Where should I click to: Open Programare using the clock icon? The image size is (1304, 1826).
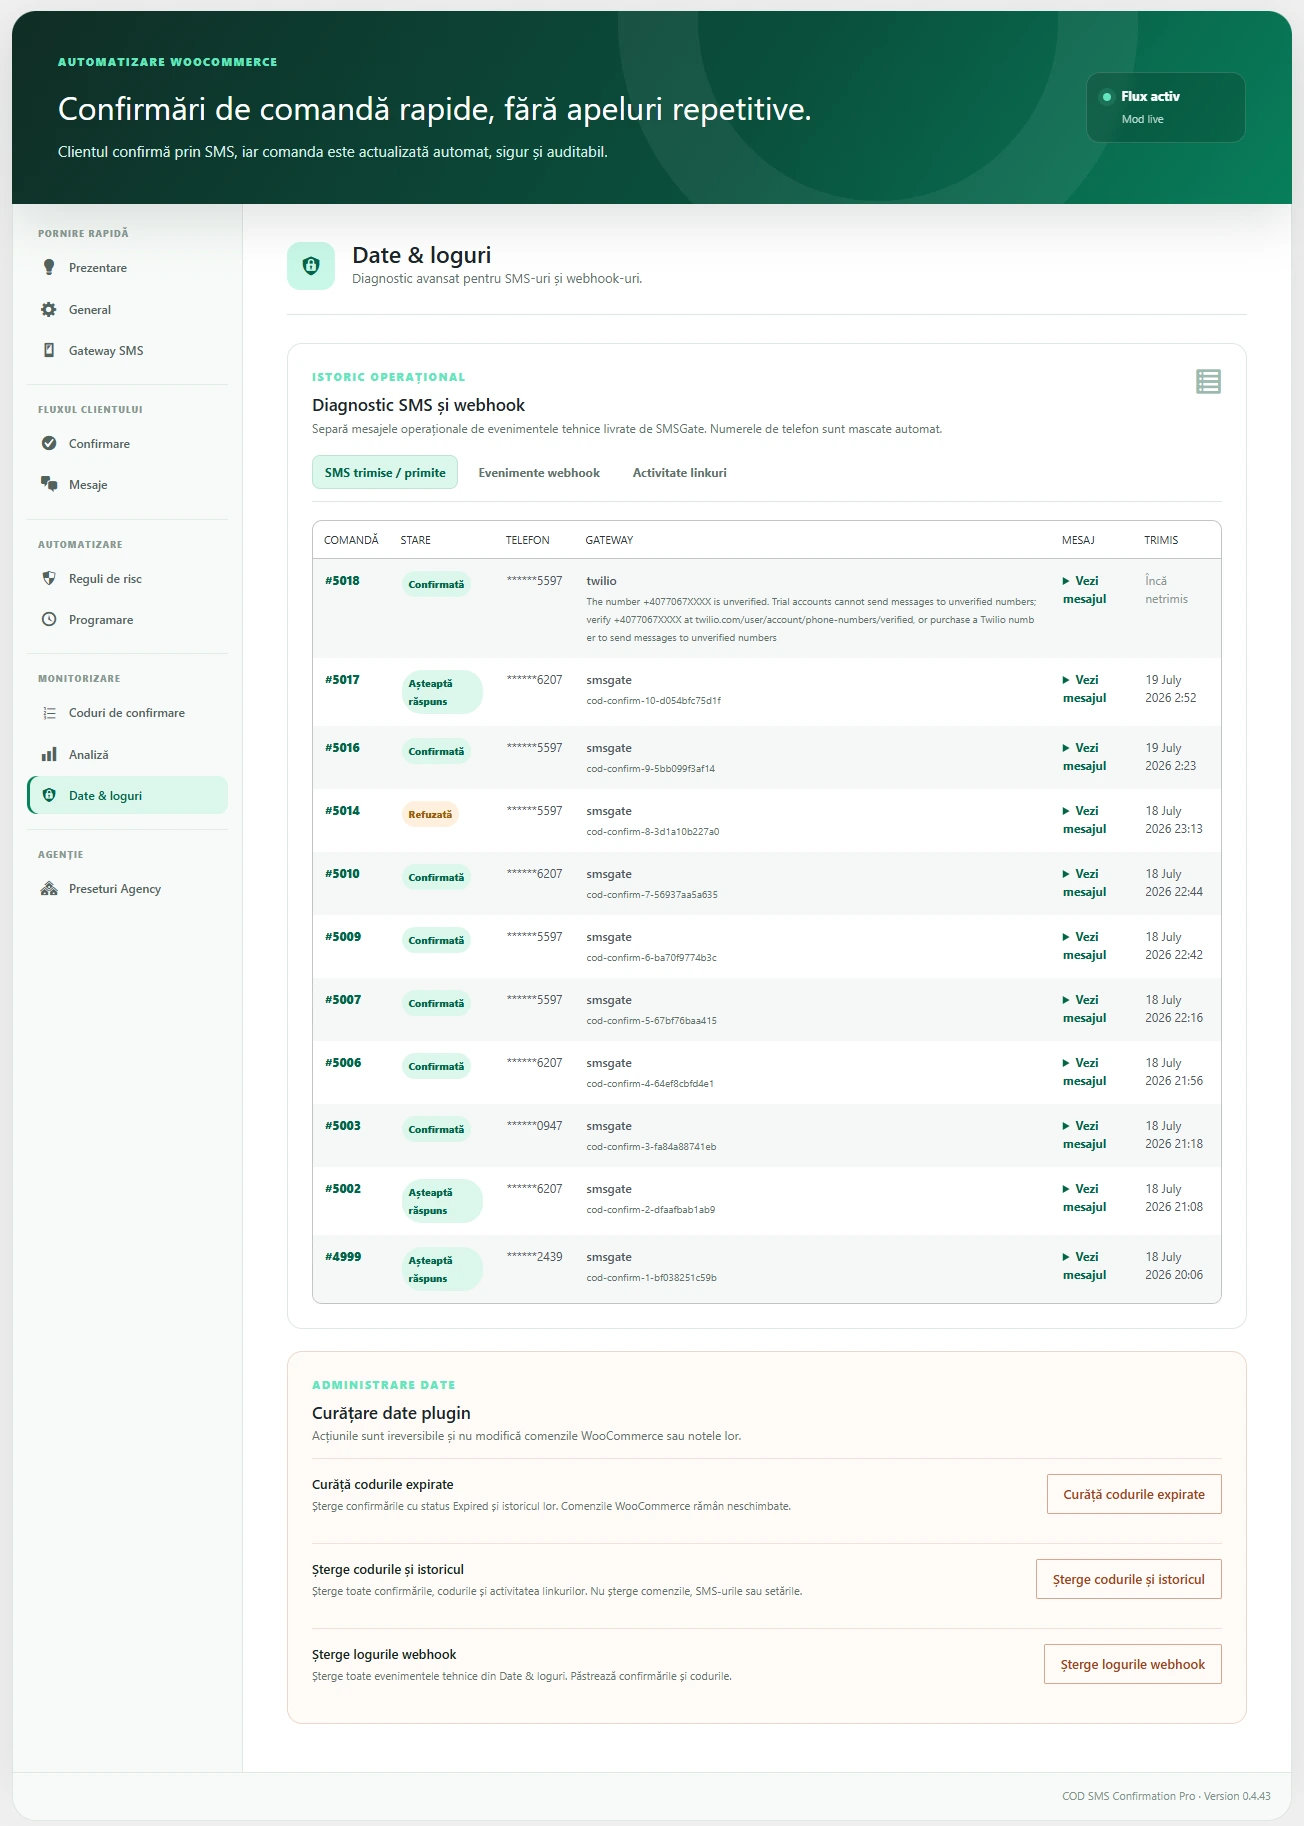[x=49, y=619]
